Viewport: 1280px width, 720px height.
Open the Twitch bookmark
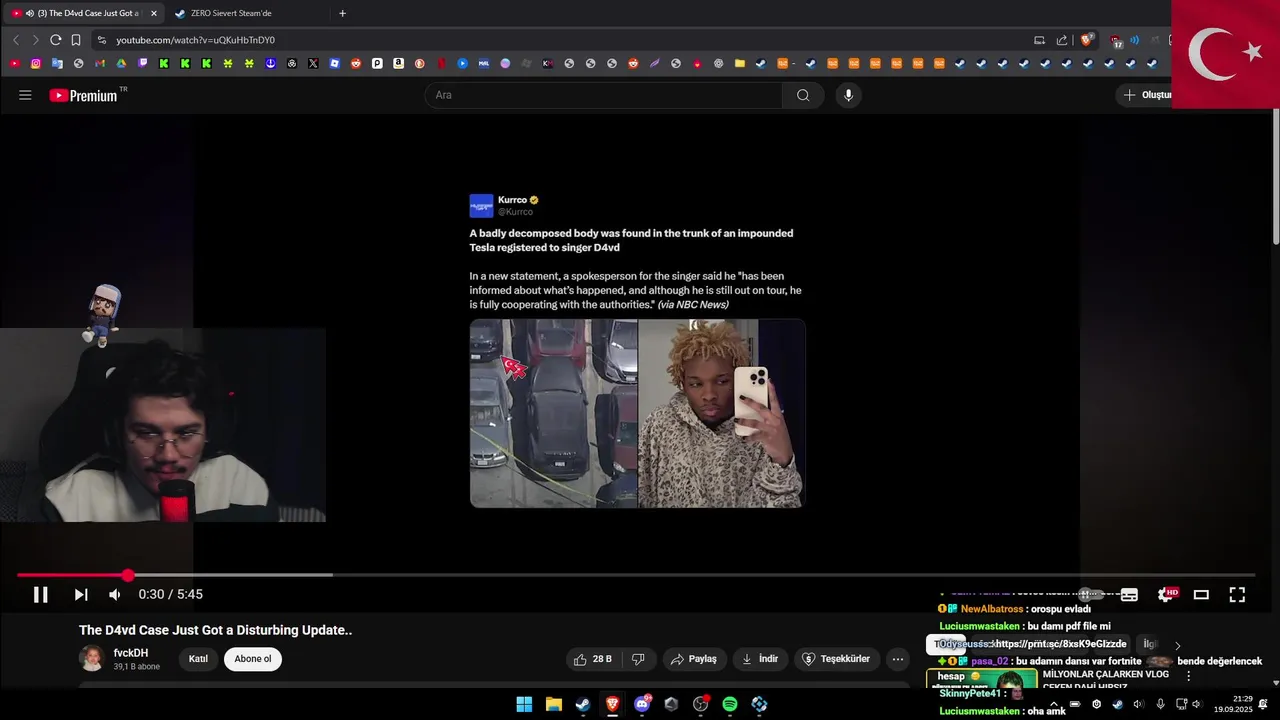tap(143, 63)
